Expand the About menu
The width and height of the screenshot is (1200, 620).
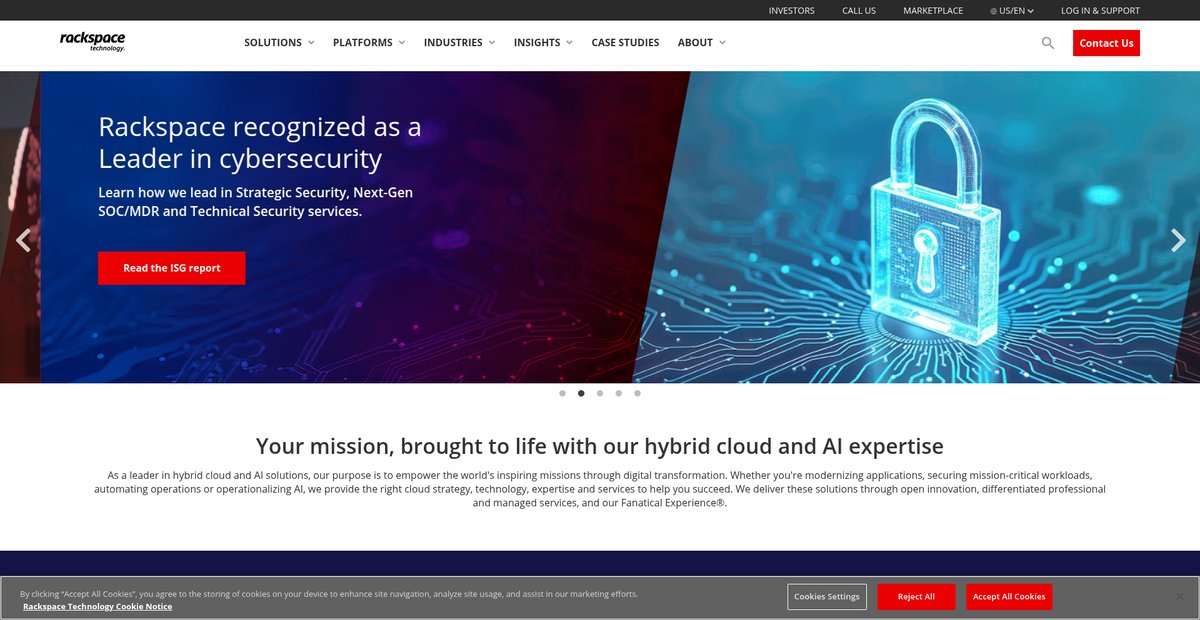[x=702, y=43]
